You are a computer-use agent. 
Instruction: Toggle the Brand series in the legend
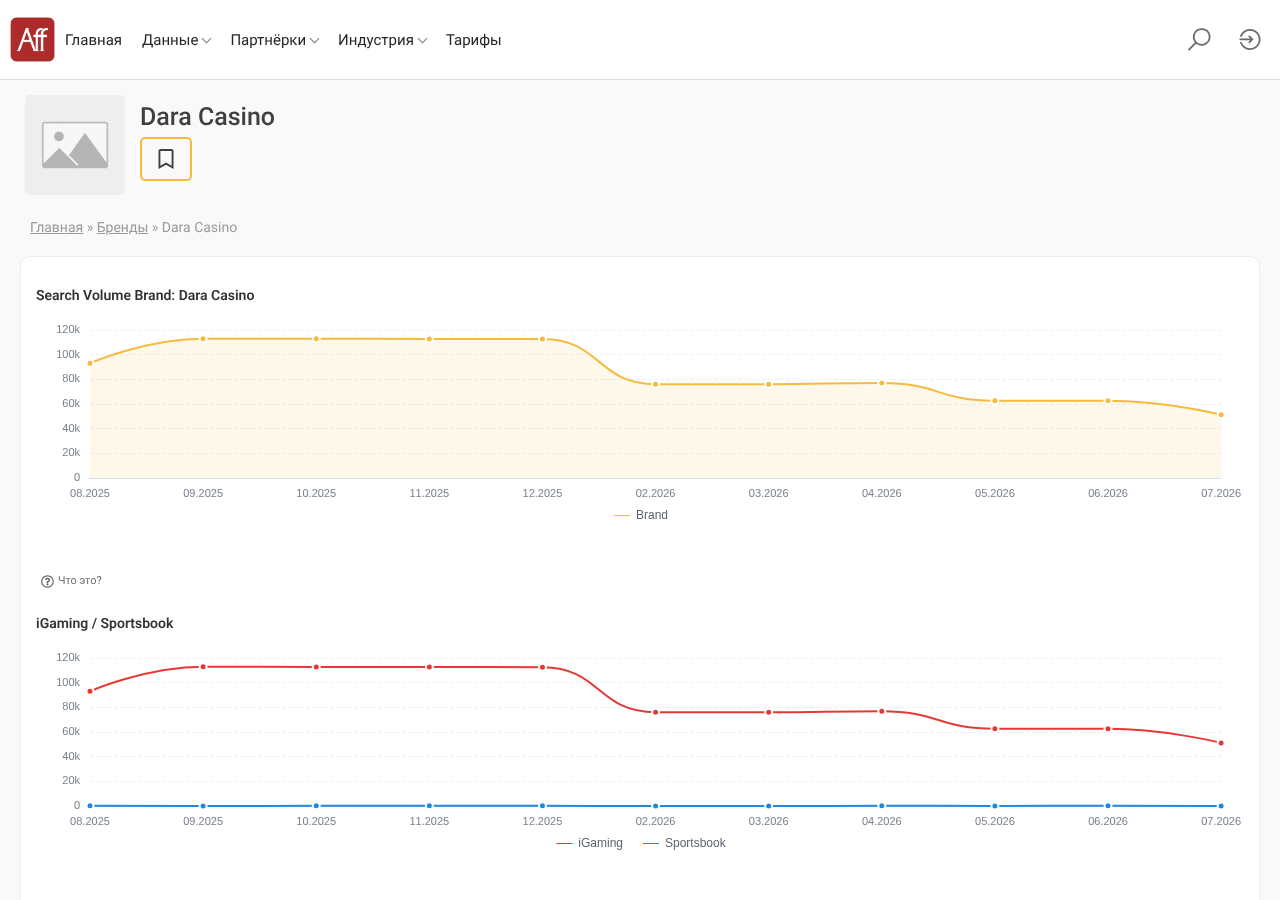[x=641, y=515]
